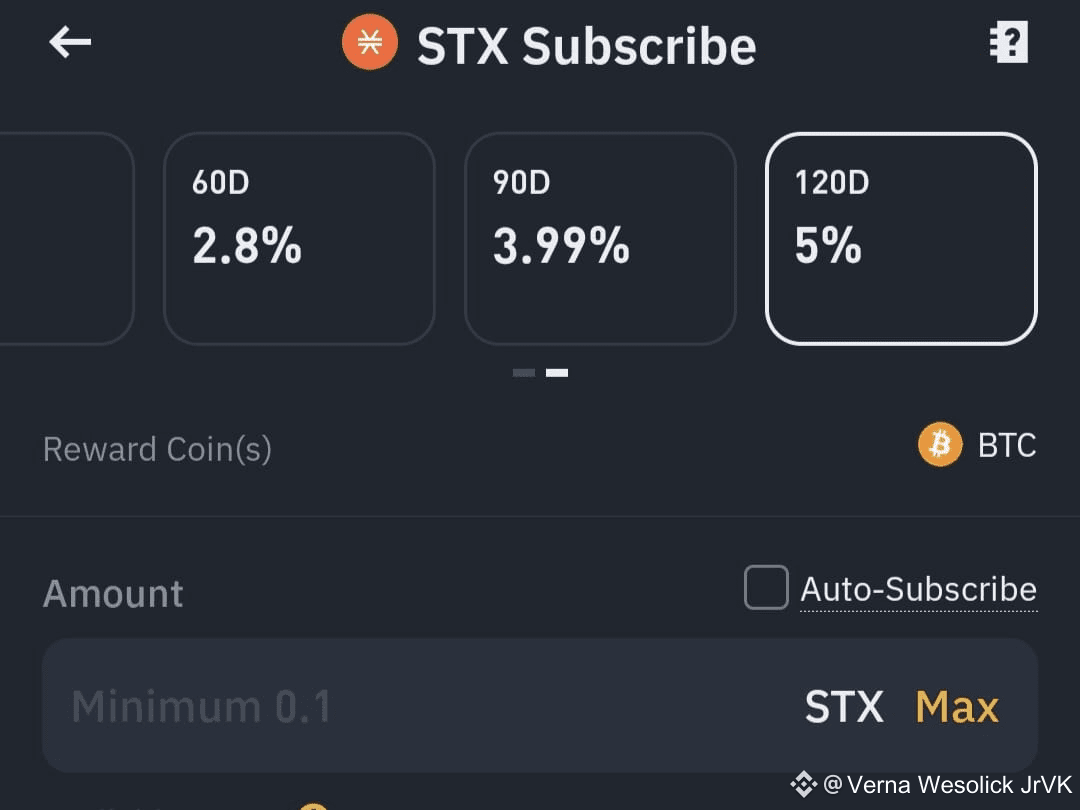Click the Minimum 0.1 amount input field
The height and width of the screenshot is (810, 1080).
tap(400, 706)
